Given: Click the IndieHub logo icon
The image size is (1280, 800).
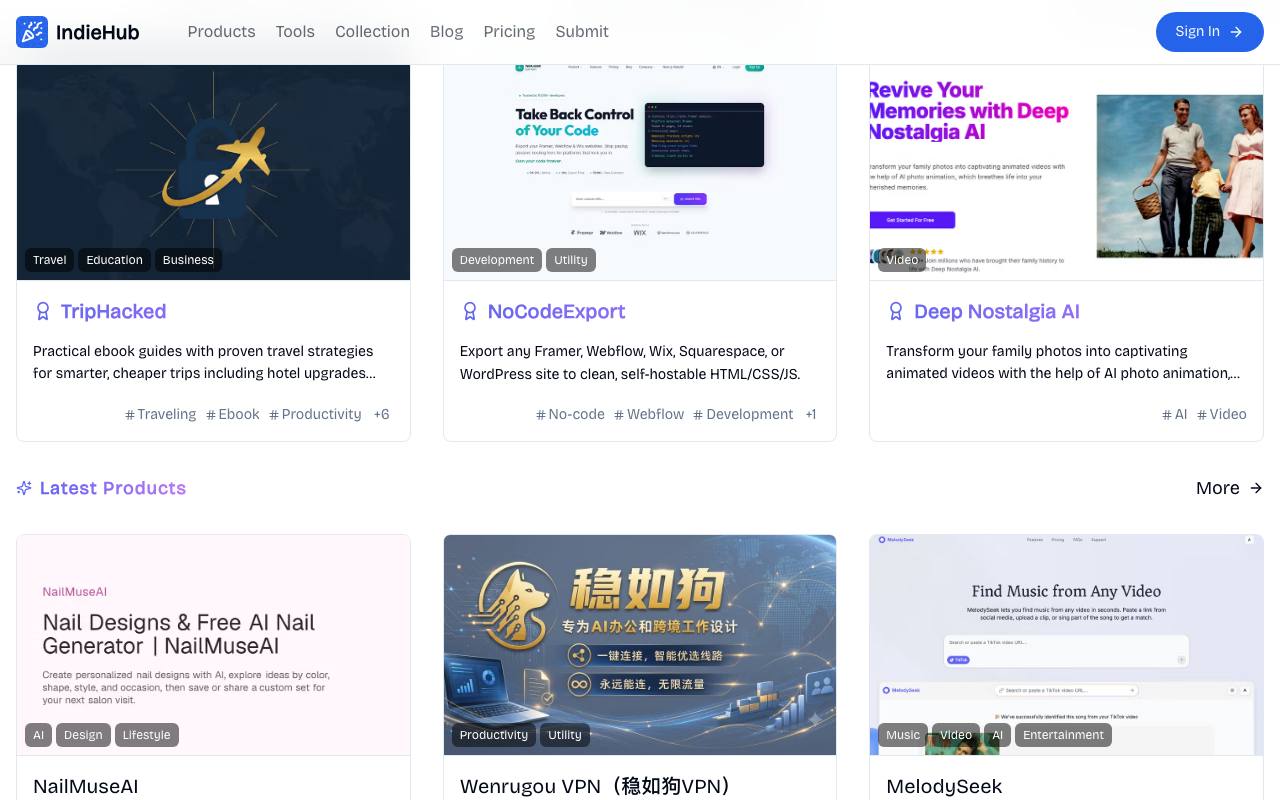Looking at the screenshot, I should click(32, 32).
